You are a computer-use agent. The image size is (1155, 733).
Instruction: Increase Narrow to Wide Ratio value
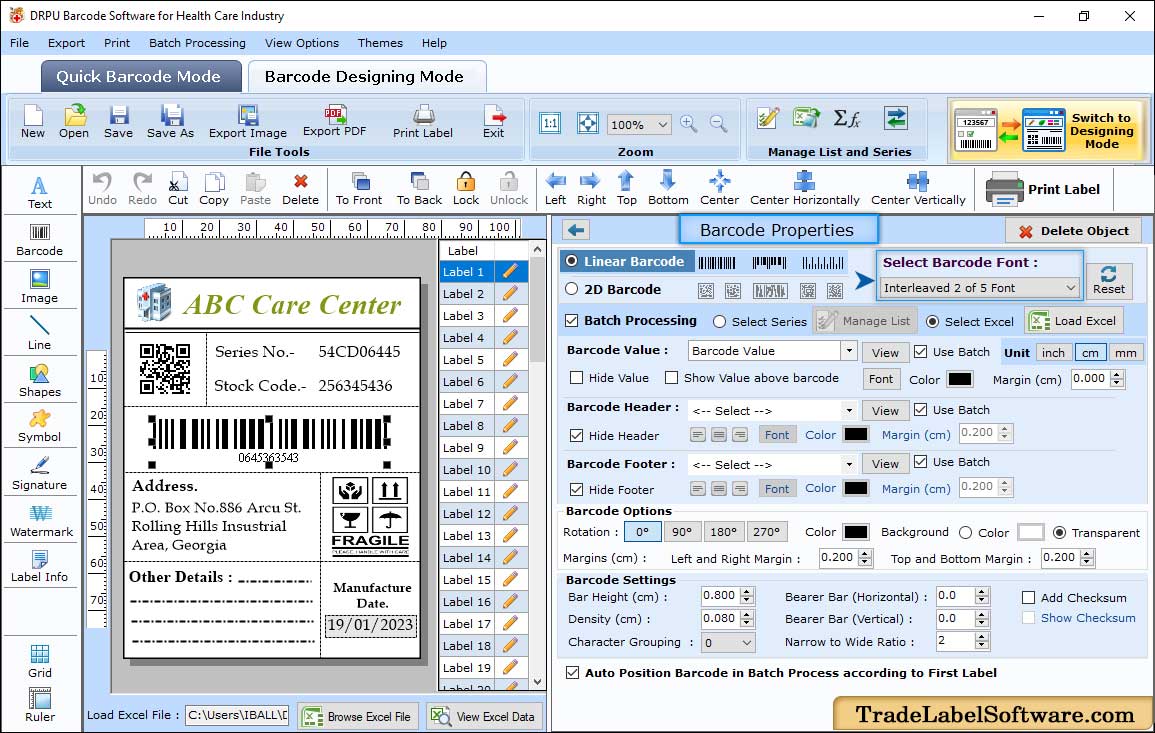coord(982,637)
